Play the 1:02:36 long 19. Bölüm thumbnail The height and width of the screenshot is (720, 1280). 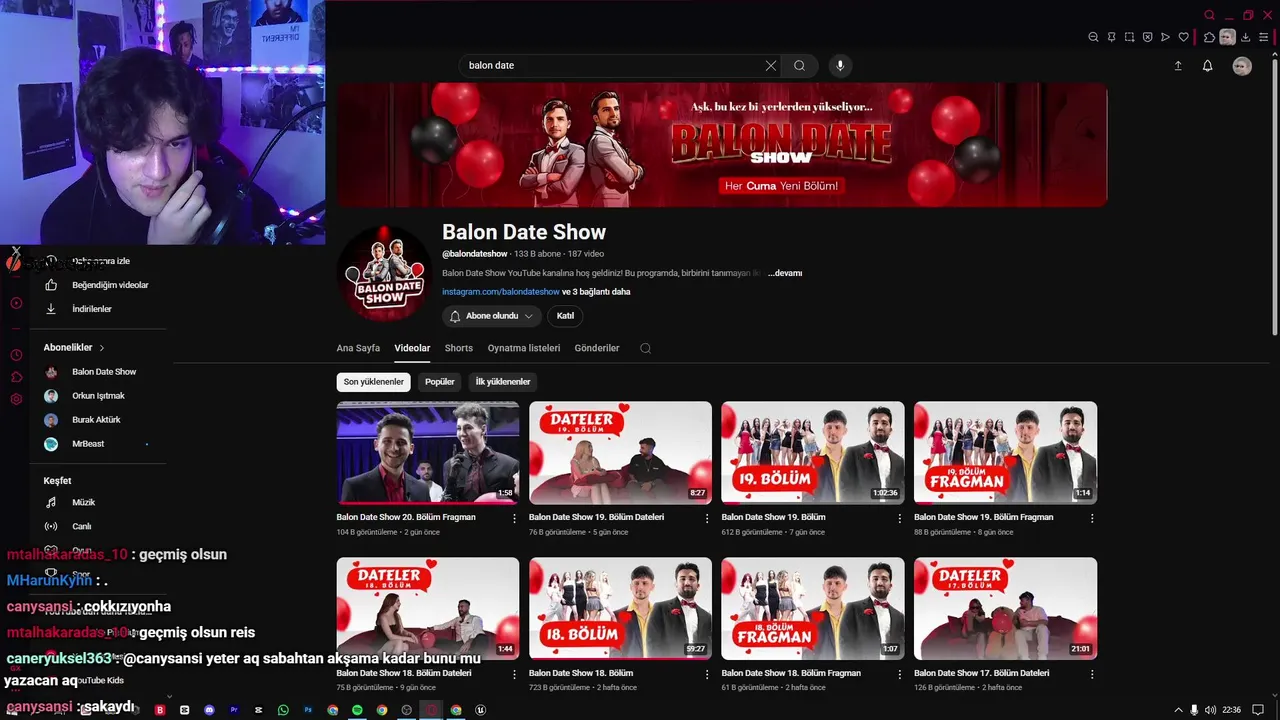click(813, 453)
